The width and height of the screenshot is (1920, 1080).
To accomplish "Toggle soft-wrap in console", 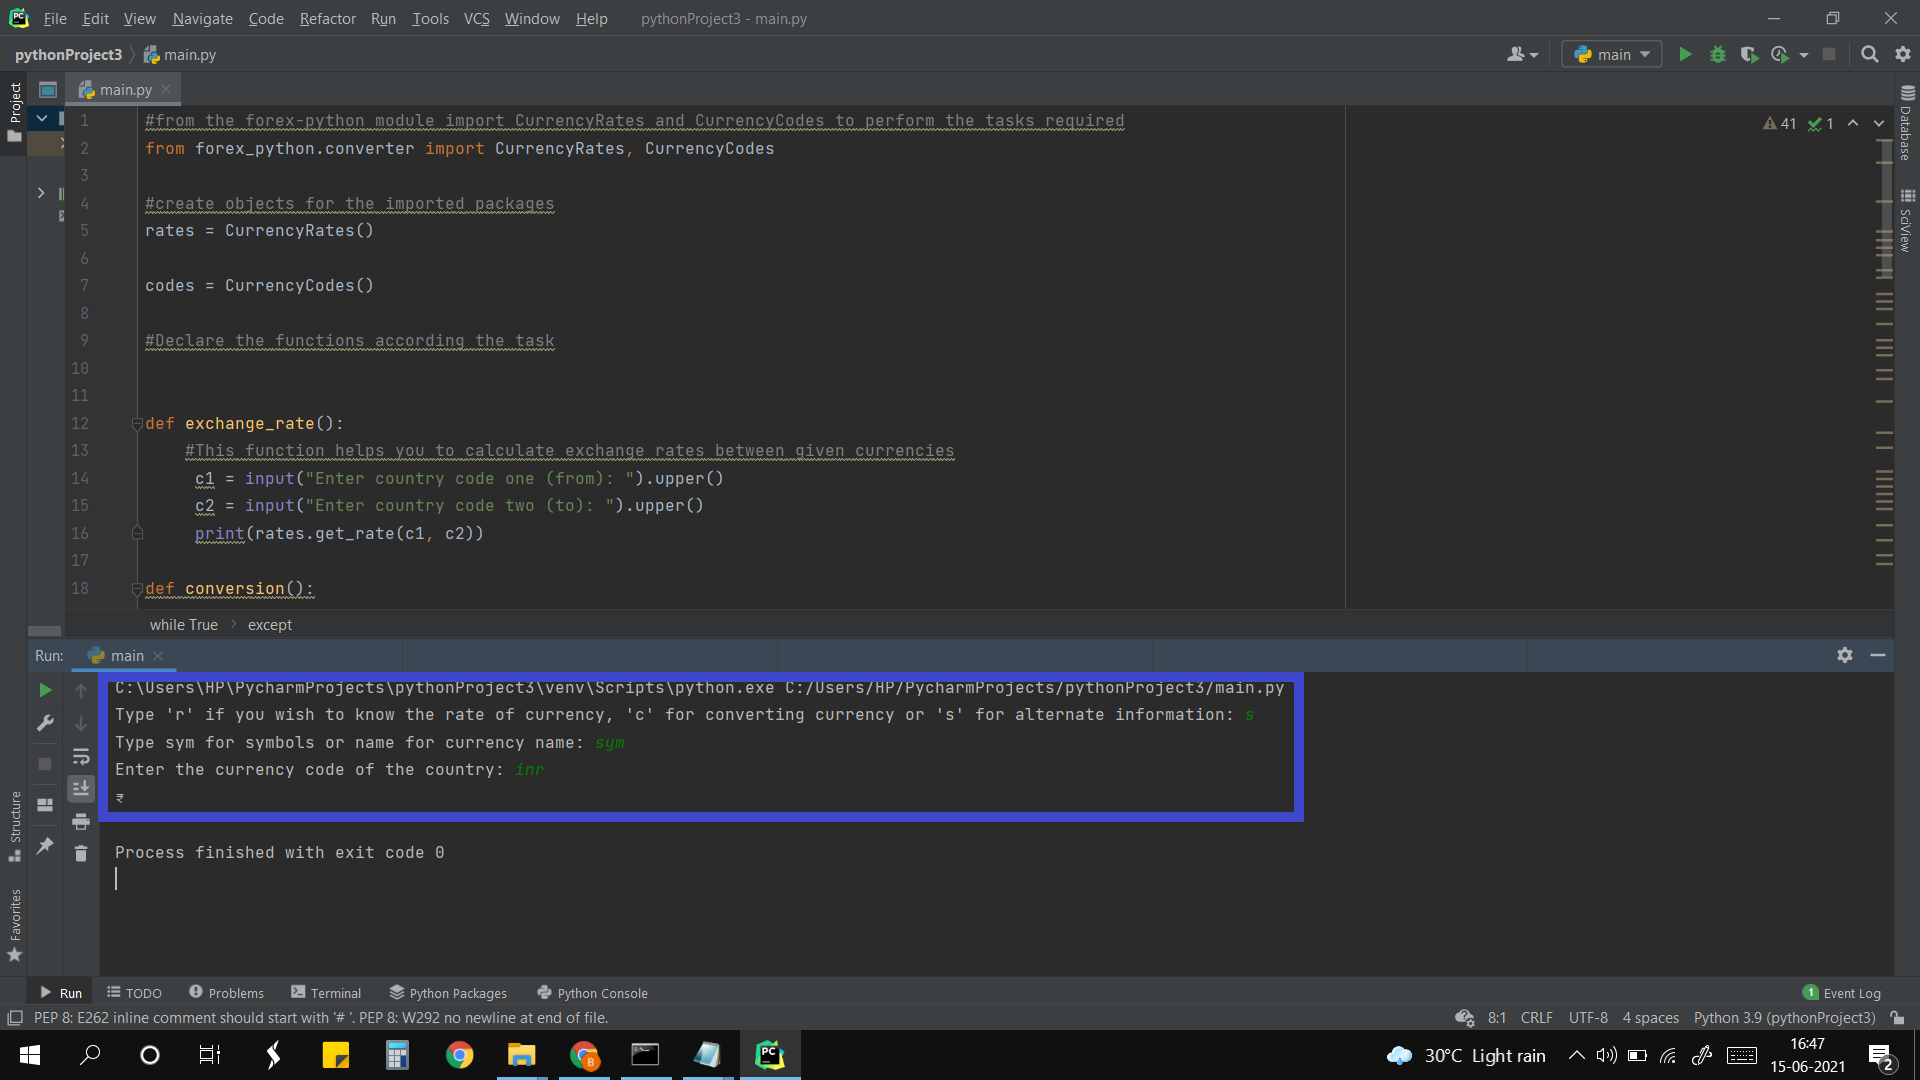I will pos(81,756).
